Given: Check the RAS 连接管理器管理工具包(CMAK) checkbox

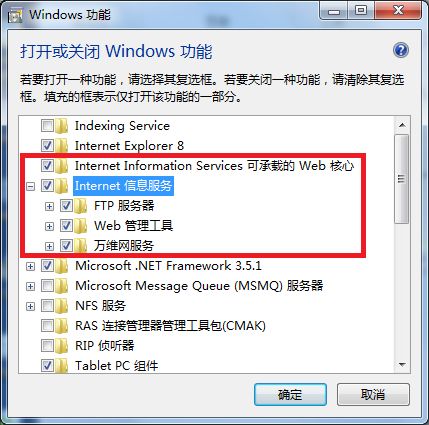Looking at the screenshot, I should click(47, 326).
